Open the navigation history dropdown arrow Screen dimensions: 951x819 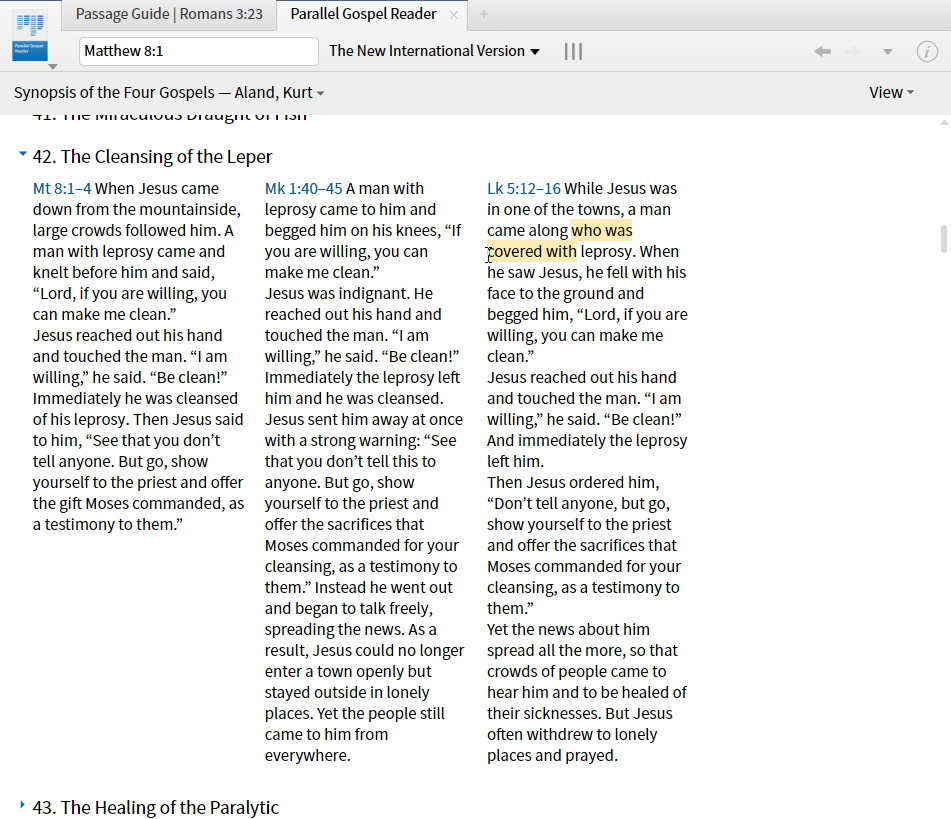(887, 52)
